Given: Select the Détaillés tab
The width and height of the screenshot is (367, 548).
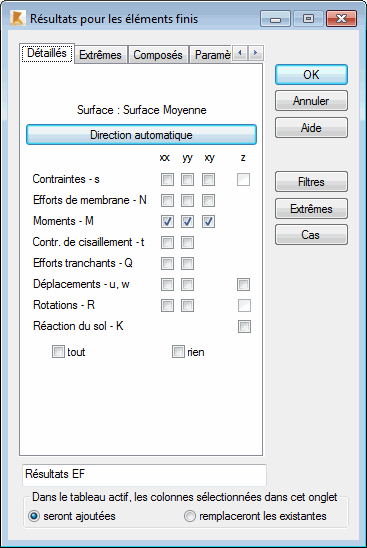Looking at the screenshot, I should [x=47, y=53].
